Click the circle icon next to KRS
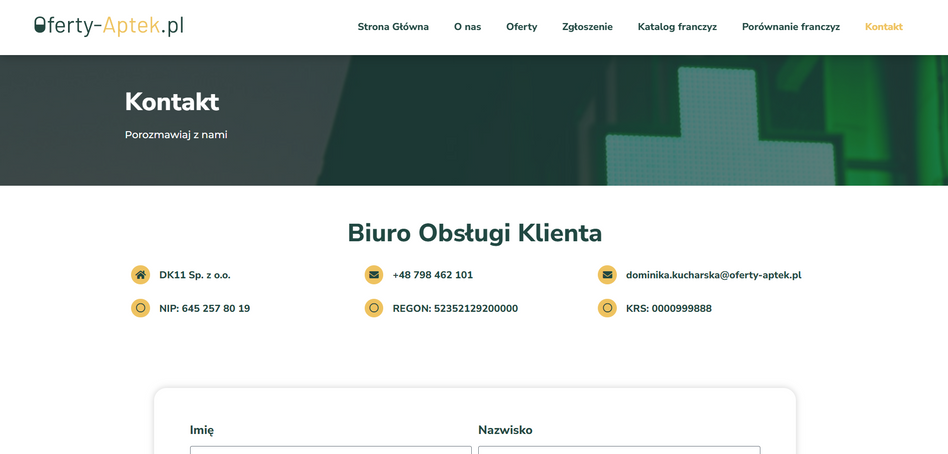948x454 pixels. (x=607, y=308)
